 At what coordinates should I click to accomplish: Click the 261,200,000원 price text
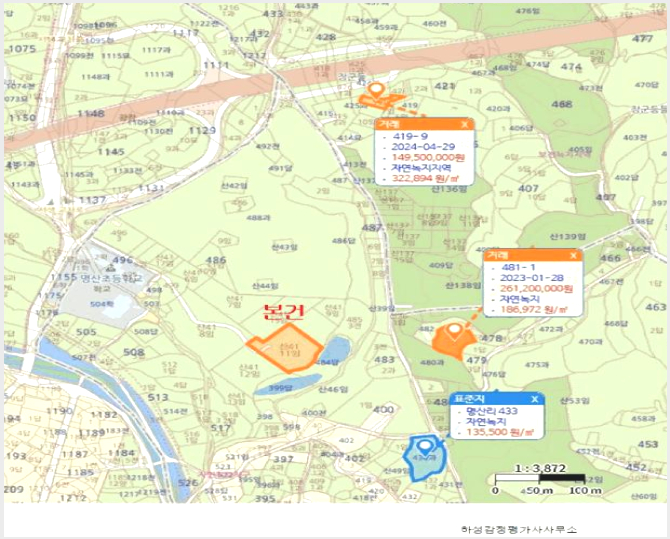(536, 289)
